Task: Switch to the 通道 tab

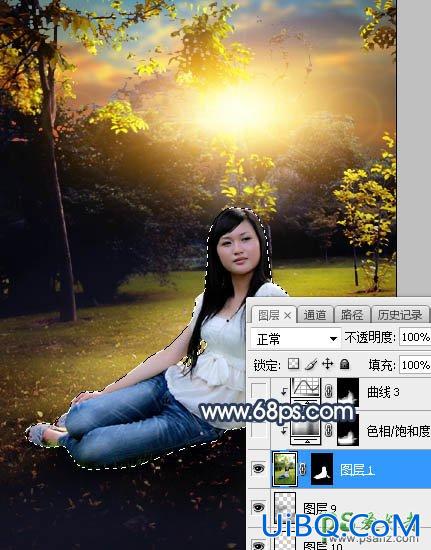Action: (314, 315)
